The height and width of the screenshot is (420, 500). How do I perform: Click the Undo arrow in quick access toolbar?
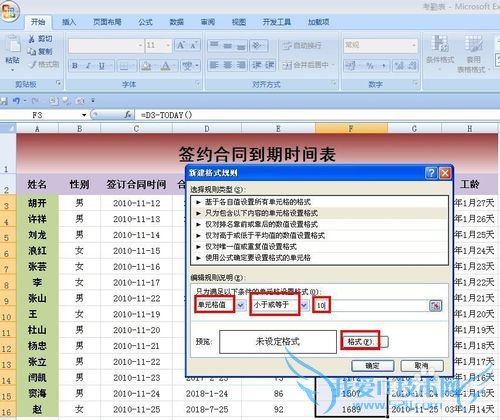pos(16,100)
